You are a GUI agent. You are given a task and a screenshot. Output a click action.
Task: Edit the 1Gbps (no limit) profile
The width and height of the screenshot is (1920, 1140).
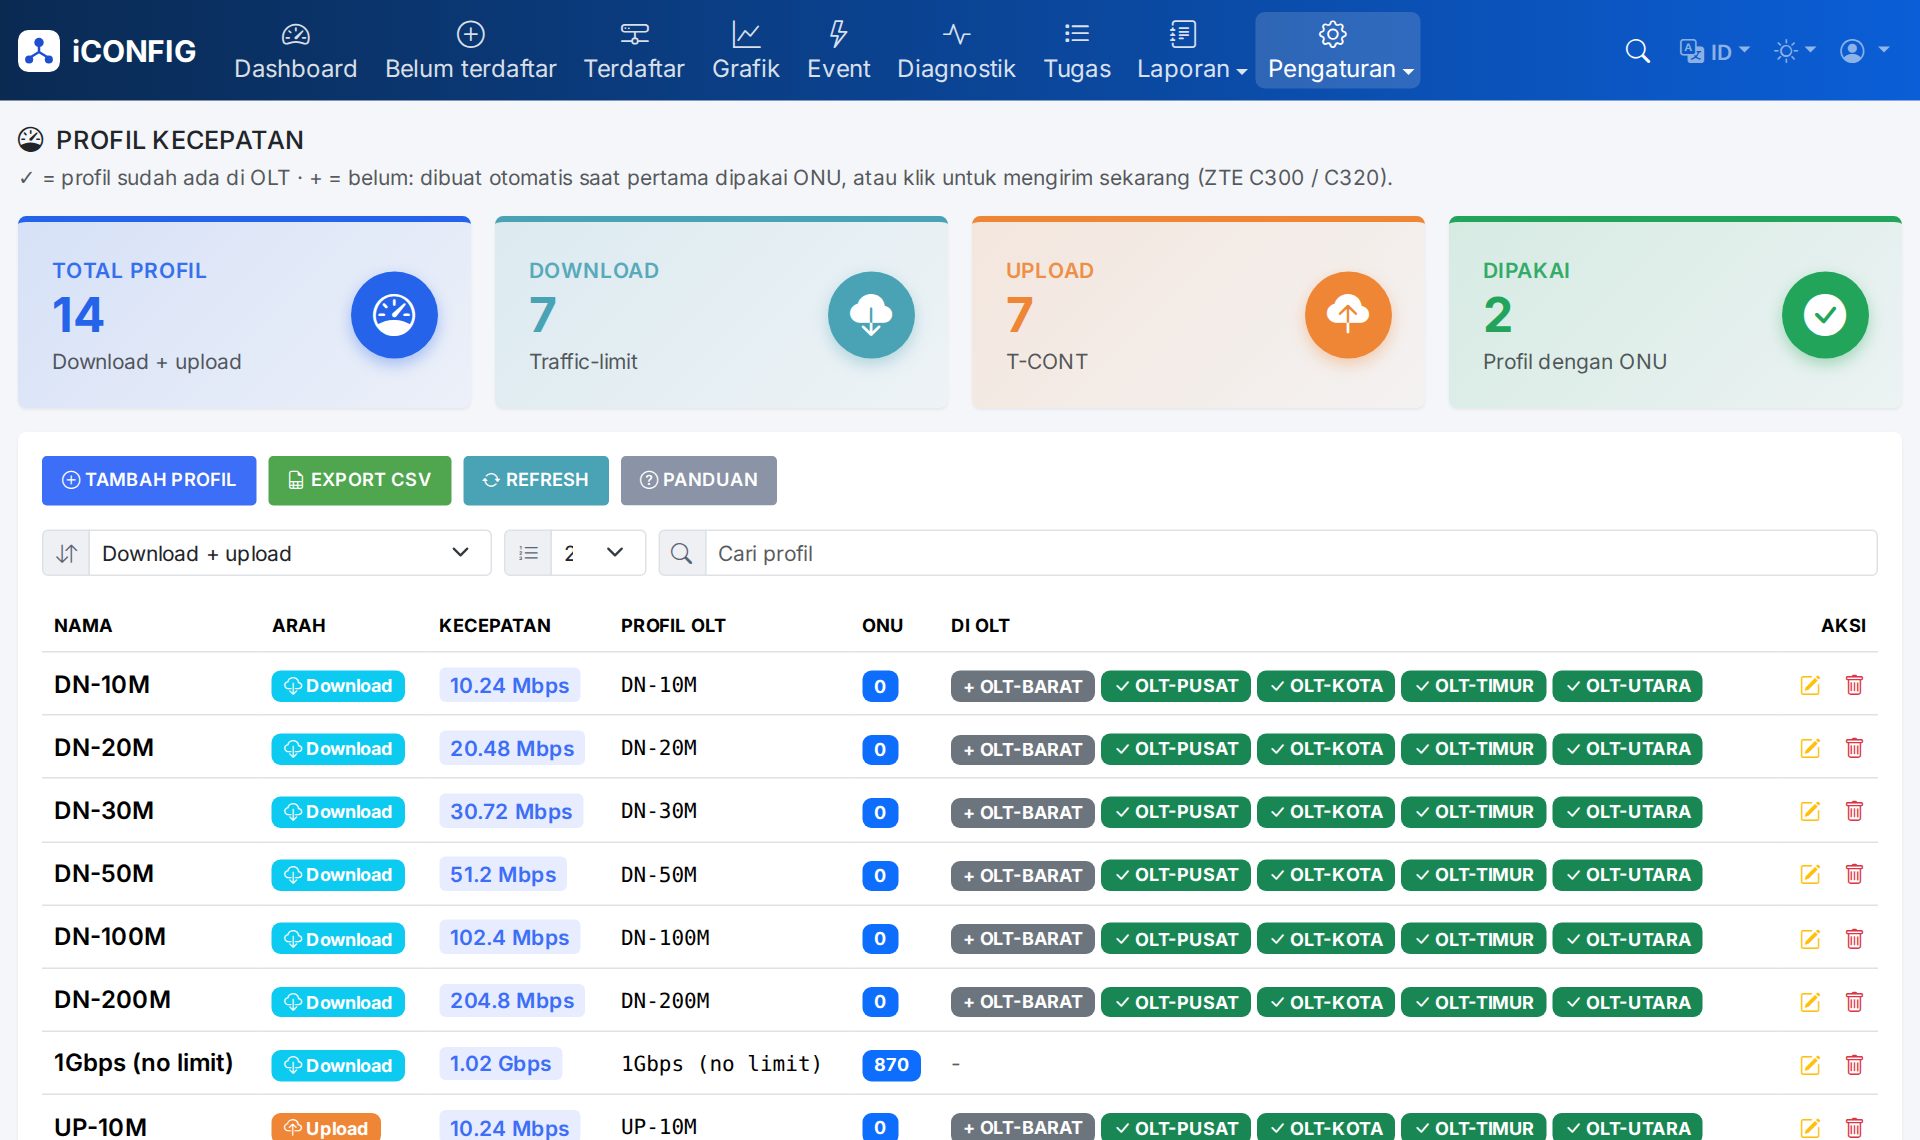click(x=1810, y=1064)
